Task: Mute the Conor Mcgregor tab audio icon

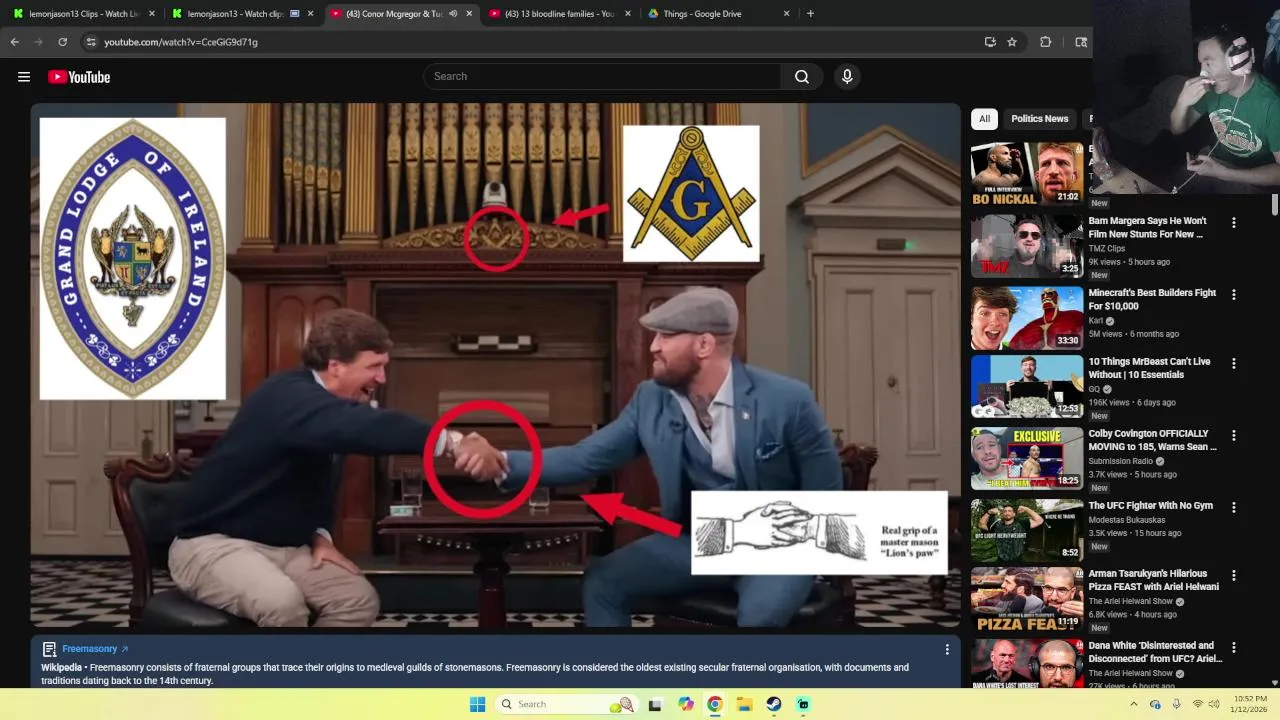Action: (x=453, y=14)
